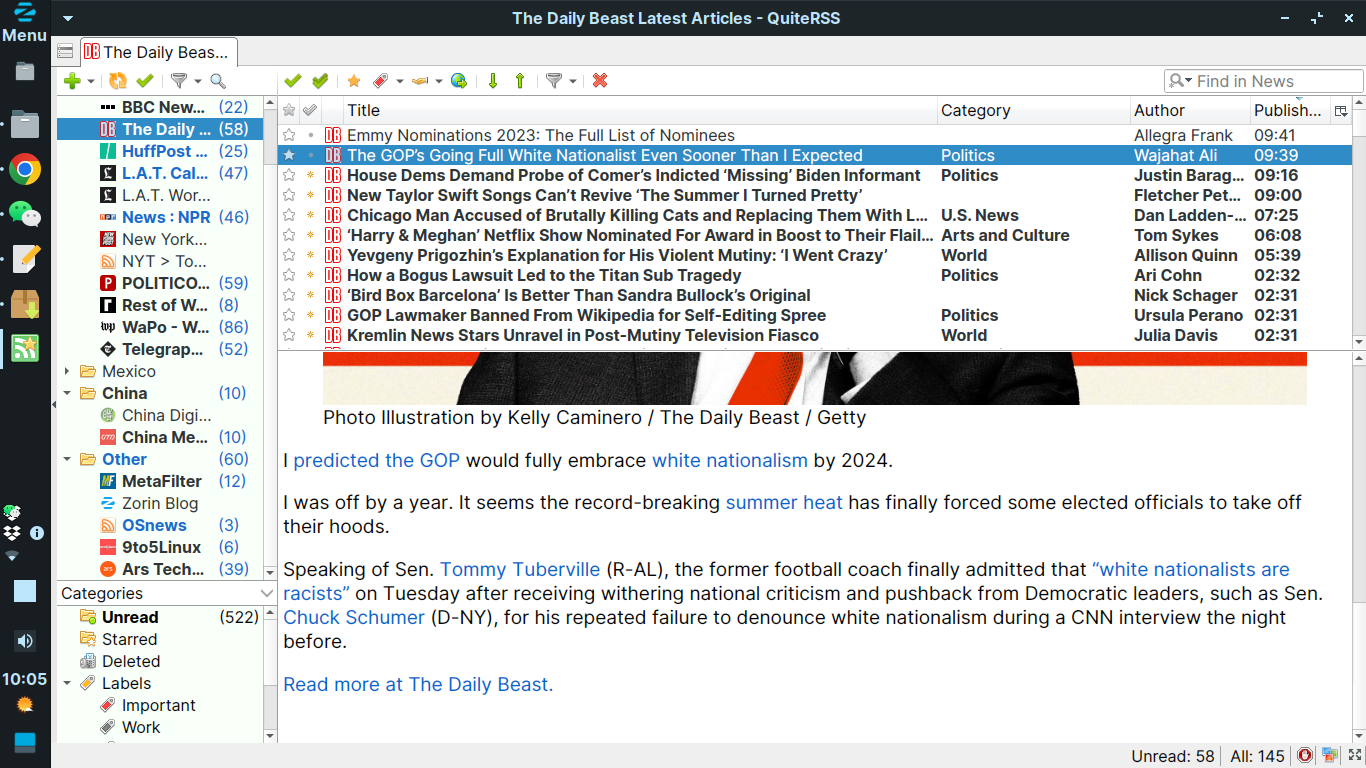This screenshot has height=768, width=1366.
Task: Open the dropdown arrow beside the Add feed icon
Action: (91, 82)
